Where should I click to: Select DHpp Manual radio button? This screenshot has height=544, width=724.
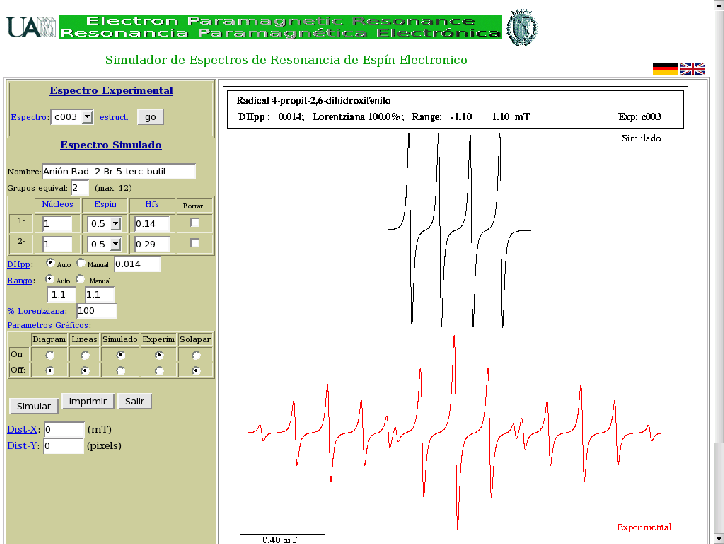(81, 263)
